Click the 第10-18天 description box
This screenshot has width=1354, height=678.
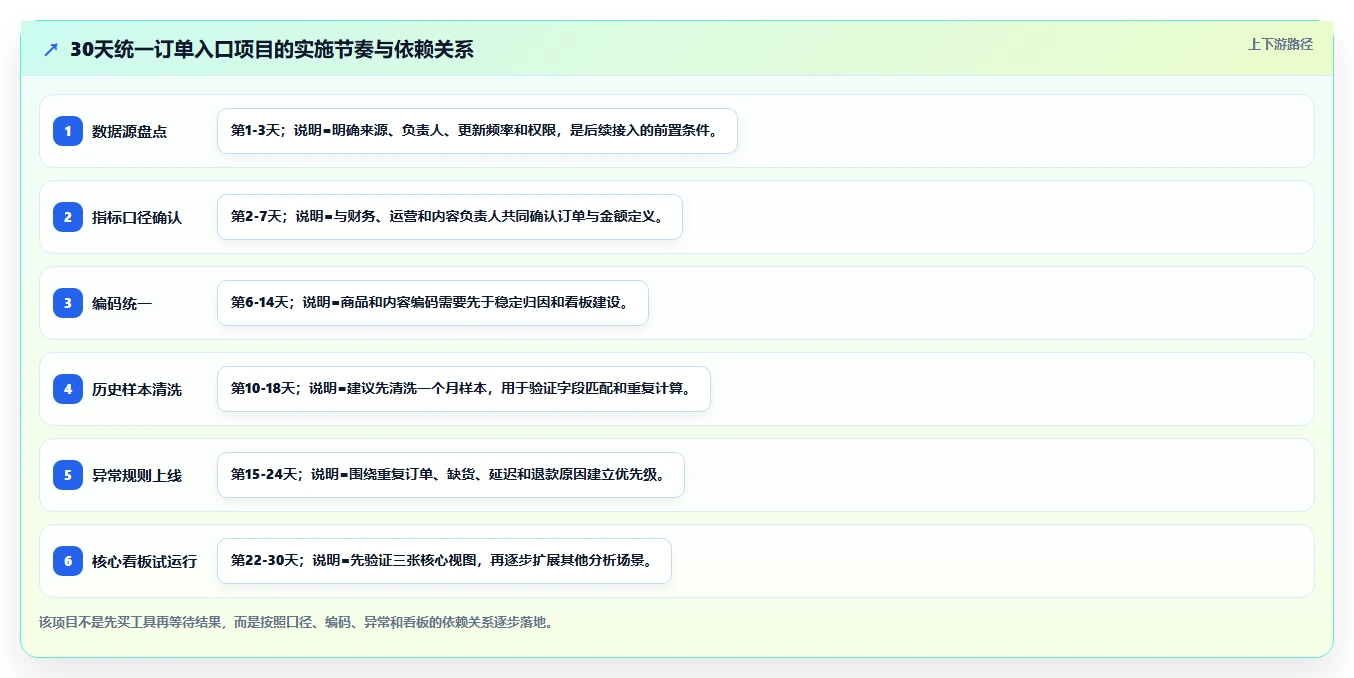(464, 389)
